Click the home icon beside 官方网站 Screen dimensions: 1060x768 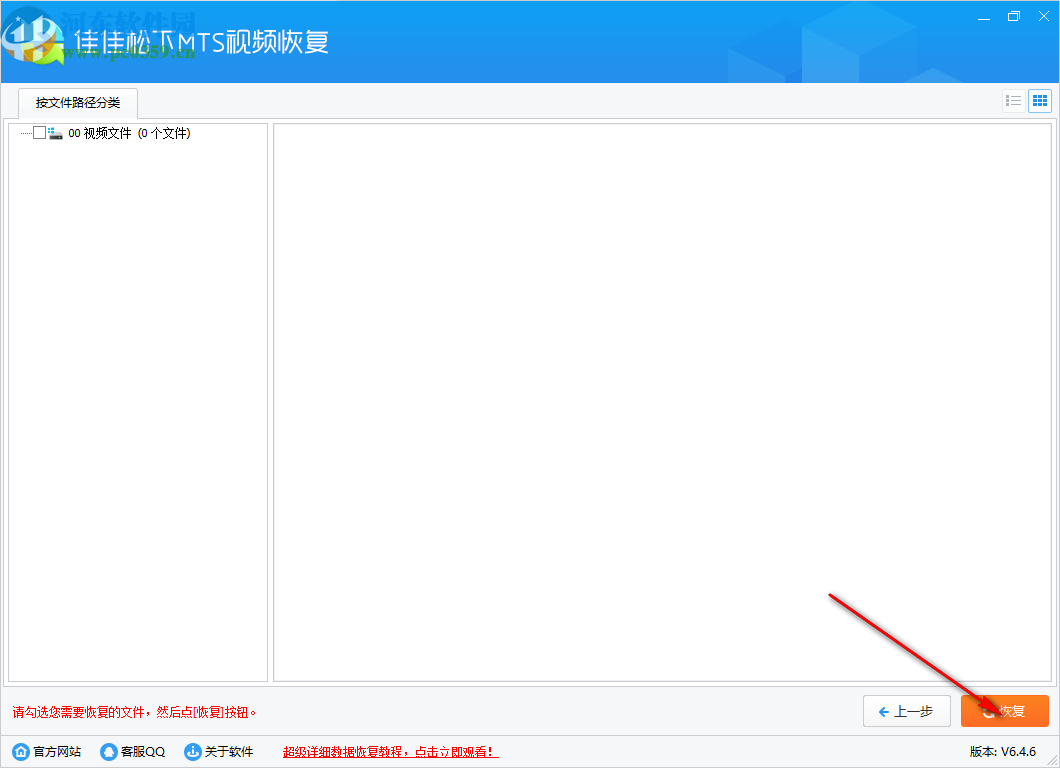point(22,751)
